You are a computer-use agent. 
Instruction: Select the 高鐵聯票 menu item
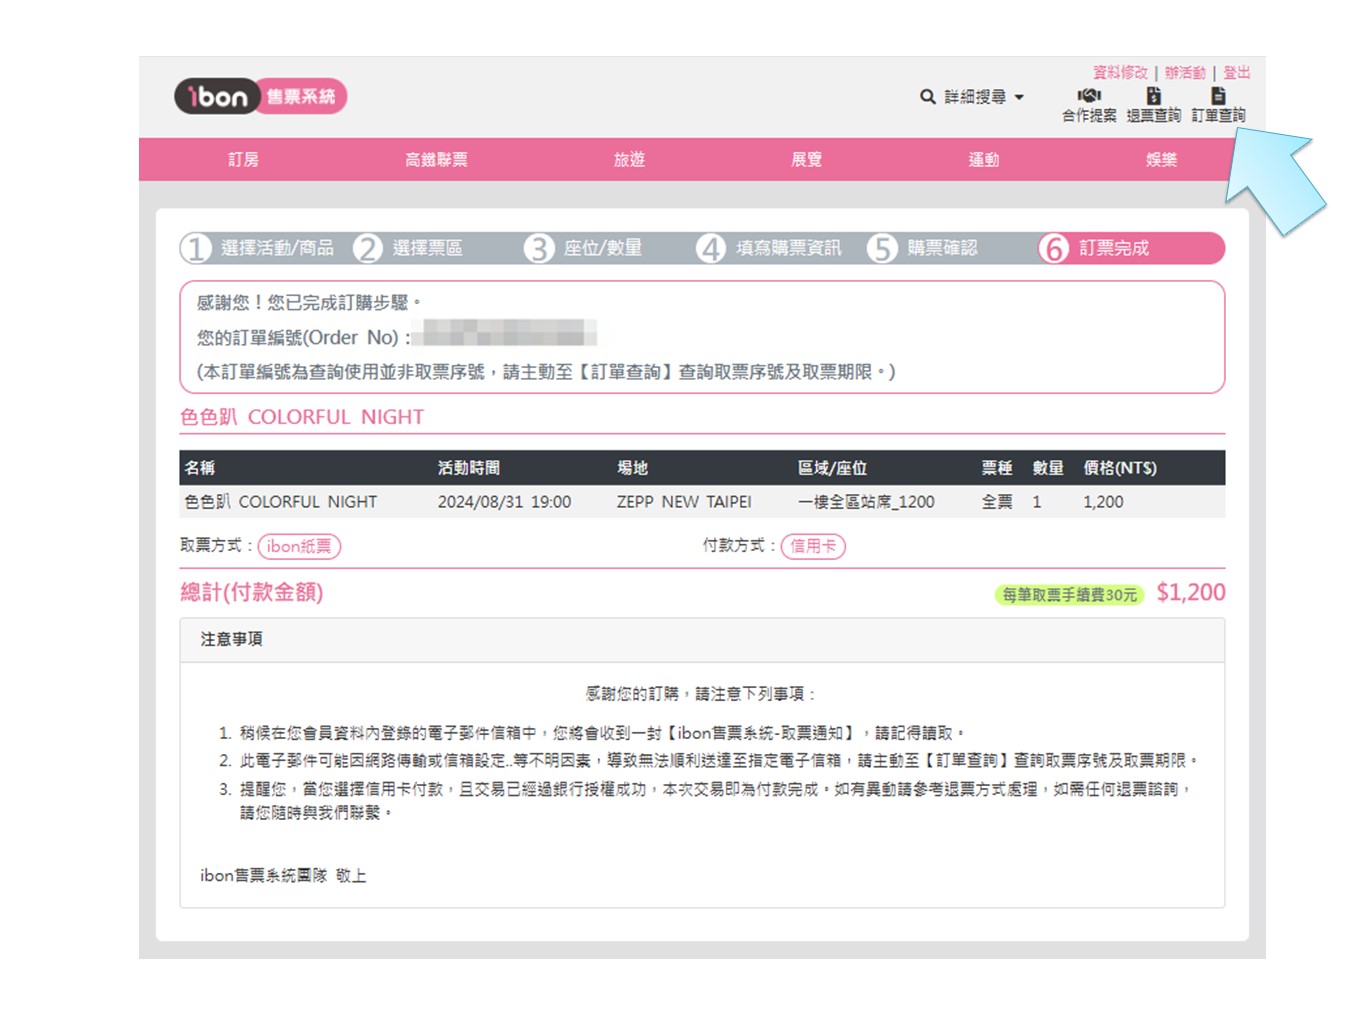tap(436, 160)
